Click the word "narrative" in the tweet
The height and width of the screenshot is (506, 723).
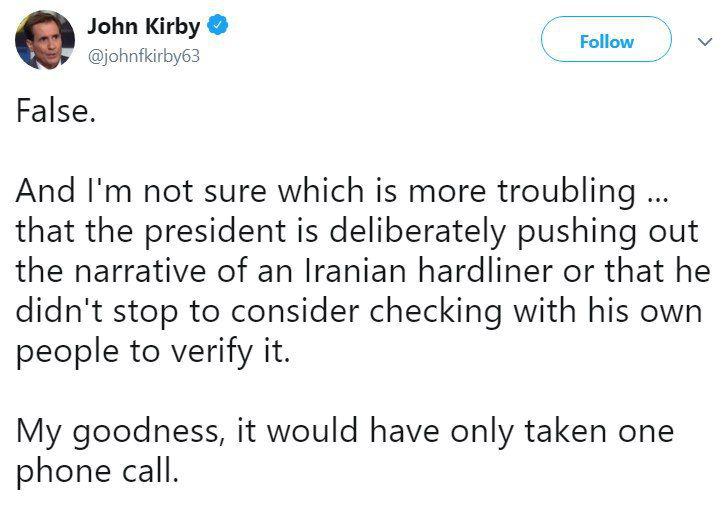click(140, 271)
